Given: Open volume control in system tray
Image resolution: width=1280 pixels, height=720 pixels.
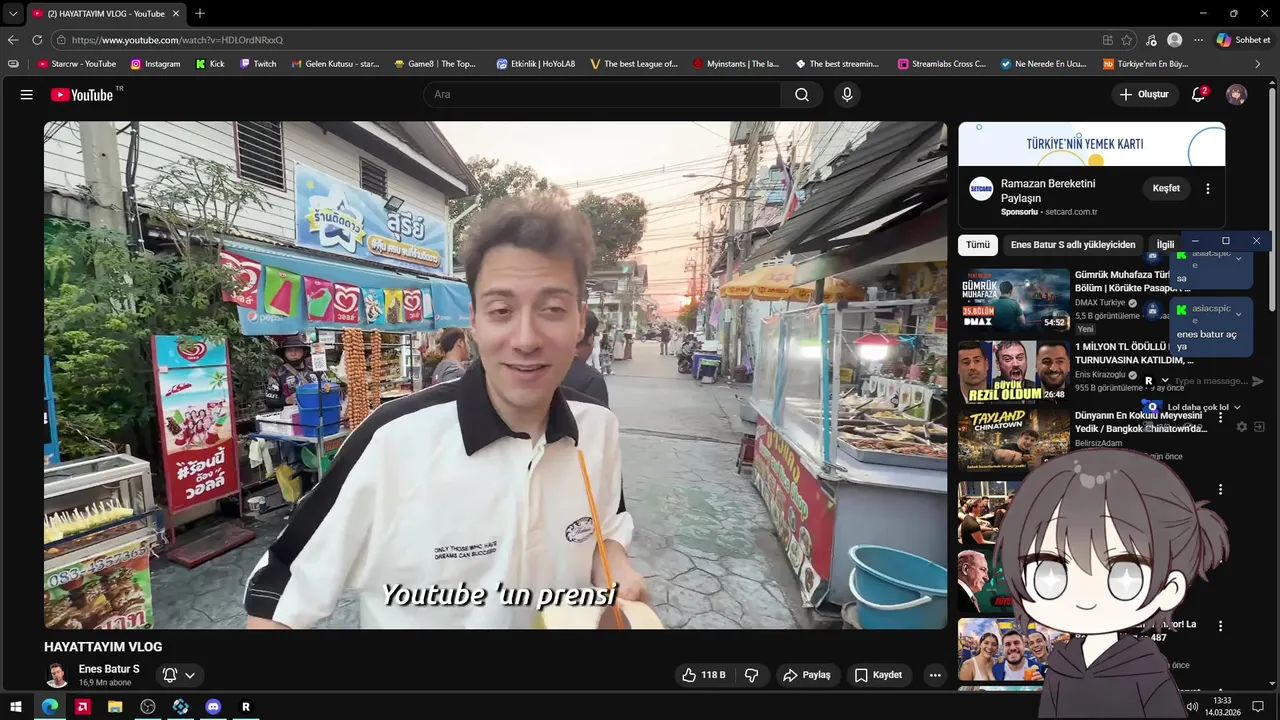Looking at the screenshot, I should 1192,707.
